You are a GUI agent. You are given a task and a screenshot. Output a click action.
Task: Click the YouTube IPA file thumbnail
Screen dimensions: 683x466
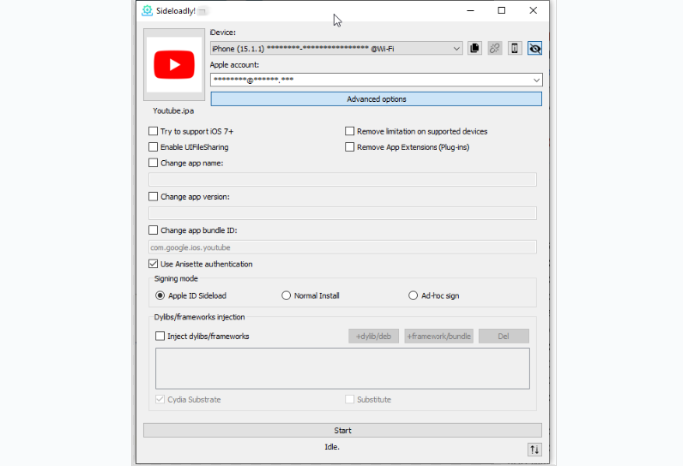tap(174, 67)
